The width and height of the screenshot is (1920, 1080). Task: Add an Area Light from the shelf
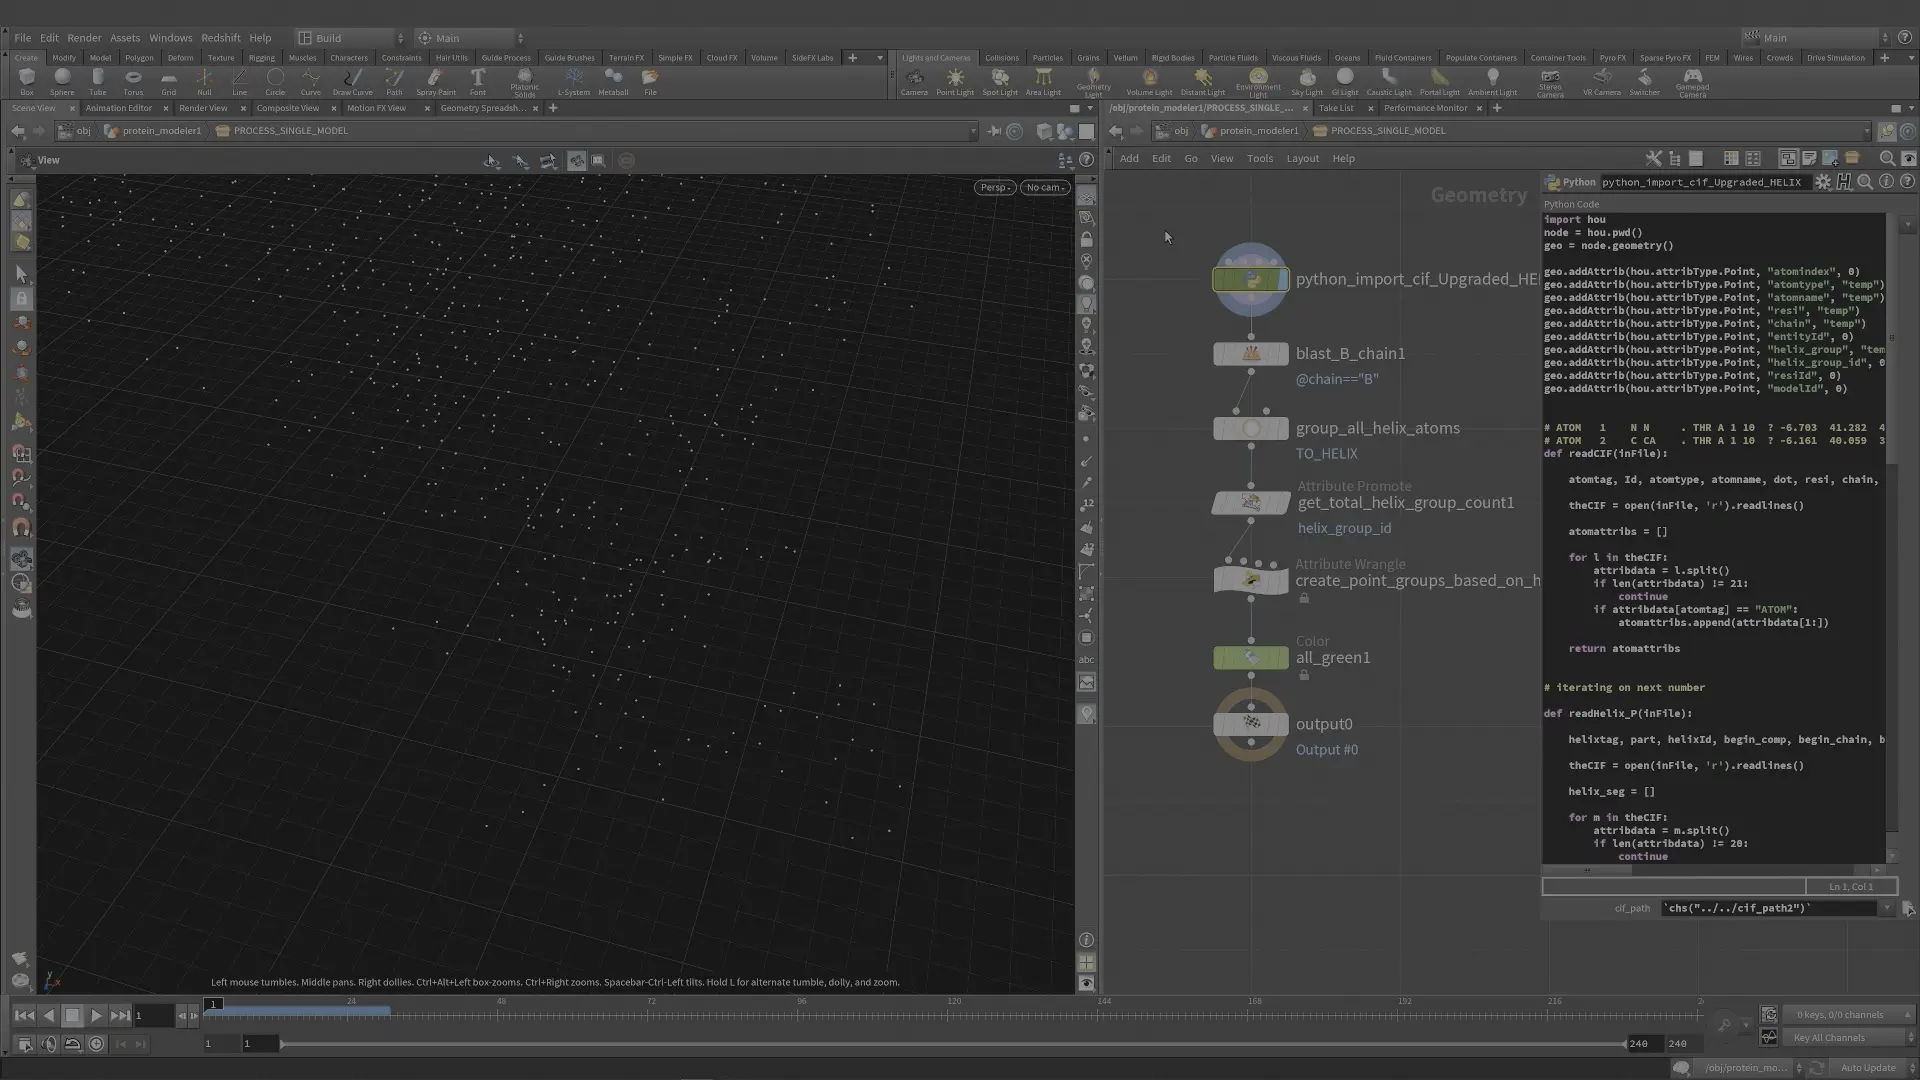coord(1043,82)
